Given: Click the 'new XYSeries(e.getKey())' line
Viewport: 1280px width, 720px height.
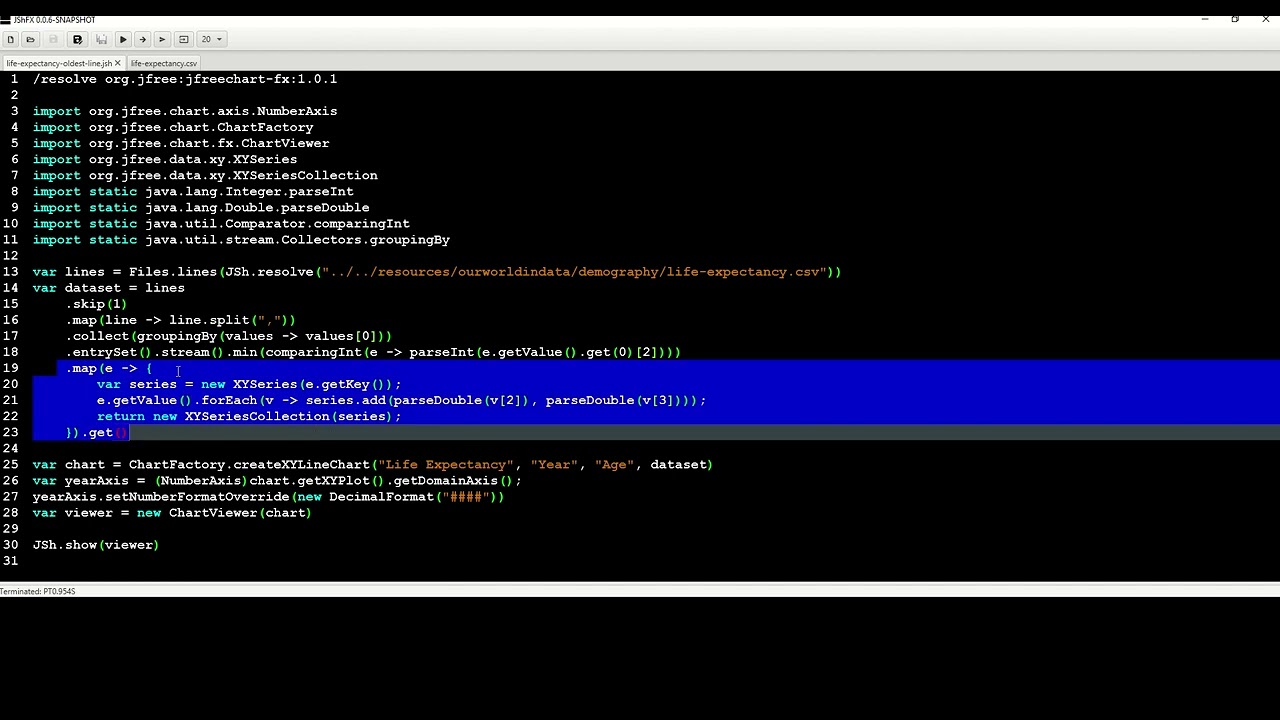Looking at the screenshot, I should 249,384.
